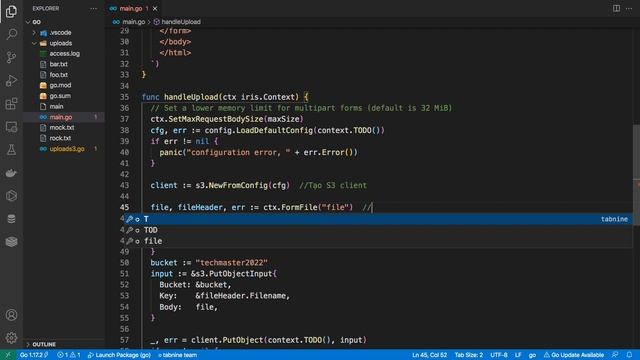Choose the 'TOD' autocomplete suggestion
Image resolution: width=640 pixels, height=360 pixels.
coord(378,230)
